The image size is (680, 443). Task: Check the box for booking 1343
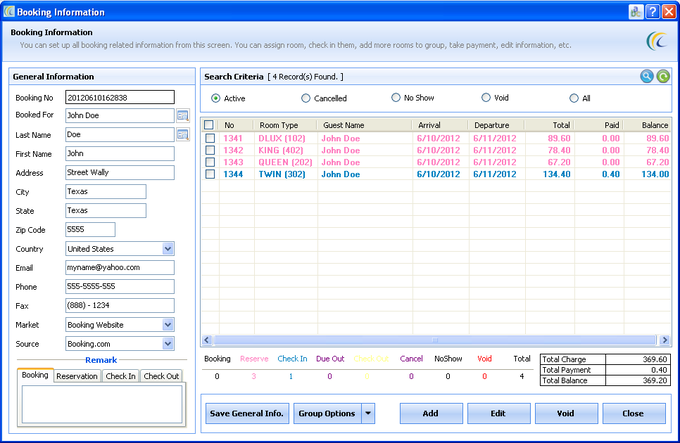tap(210, 162)
